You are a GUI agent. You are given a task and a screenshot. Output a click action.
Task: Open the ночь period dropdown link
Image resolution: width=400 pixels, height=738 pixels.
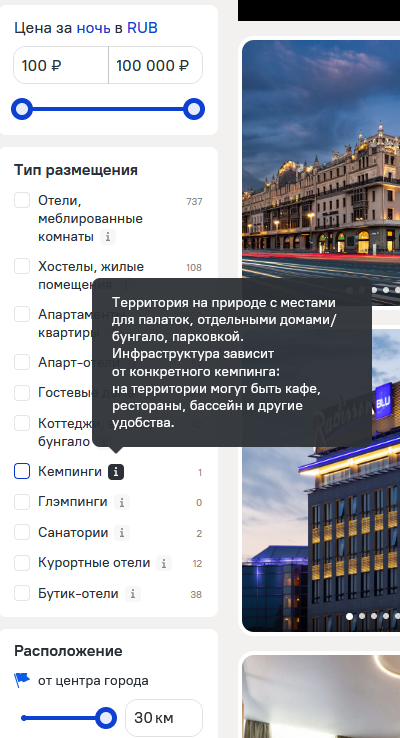[x=93, y=28]
